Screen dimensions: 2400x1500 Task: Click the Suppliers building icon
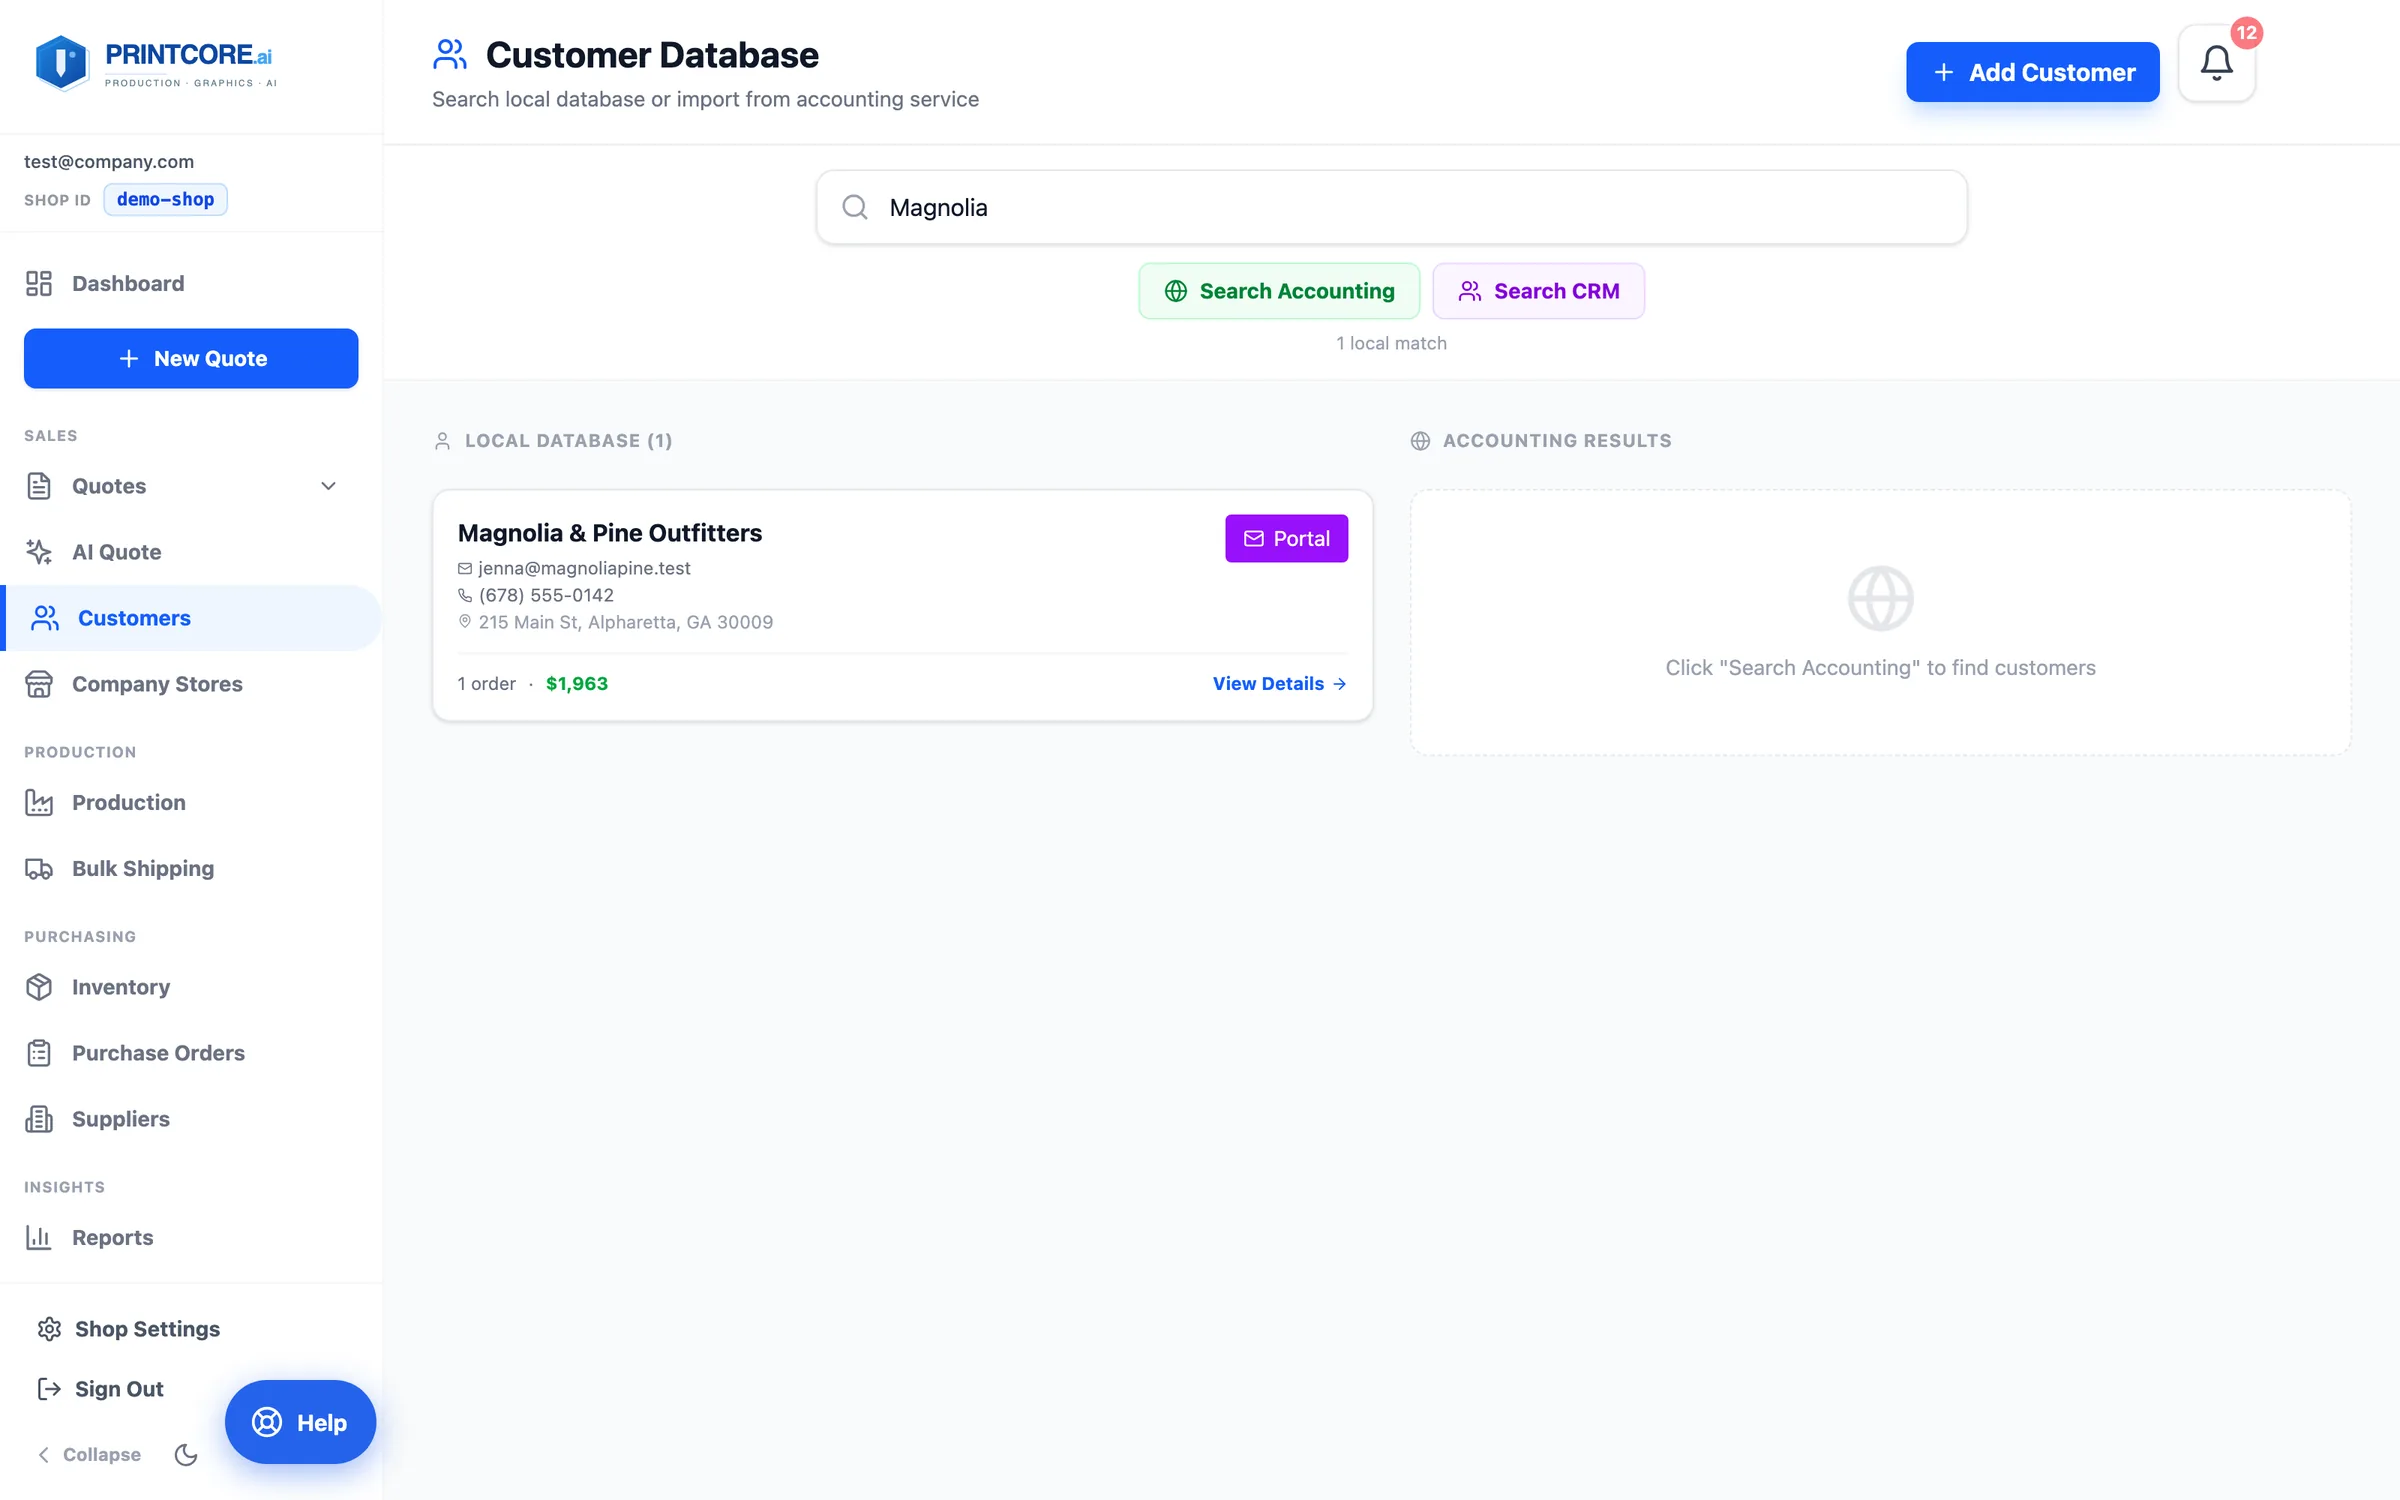(39, 1119)
